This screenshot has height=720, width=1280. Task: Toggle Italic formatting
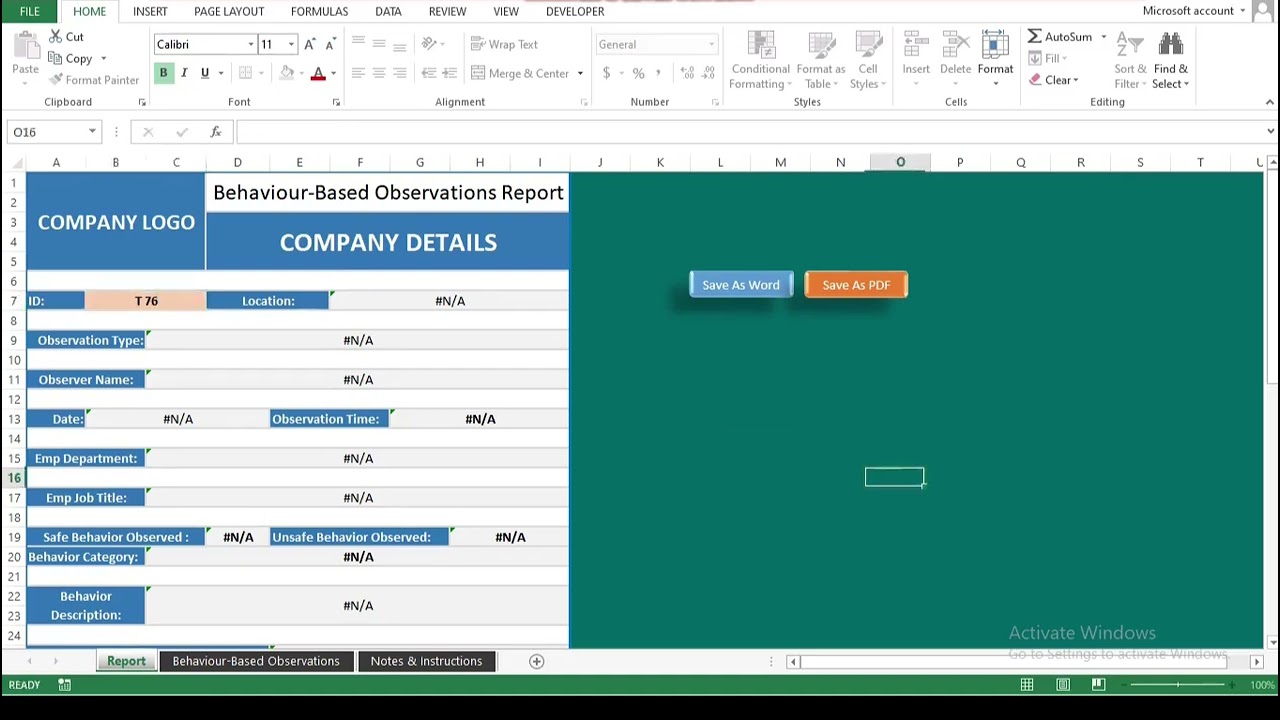[x=184, y=73]
